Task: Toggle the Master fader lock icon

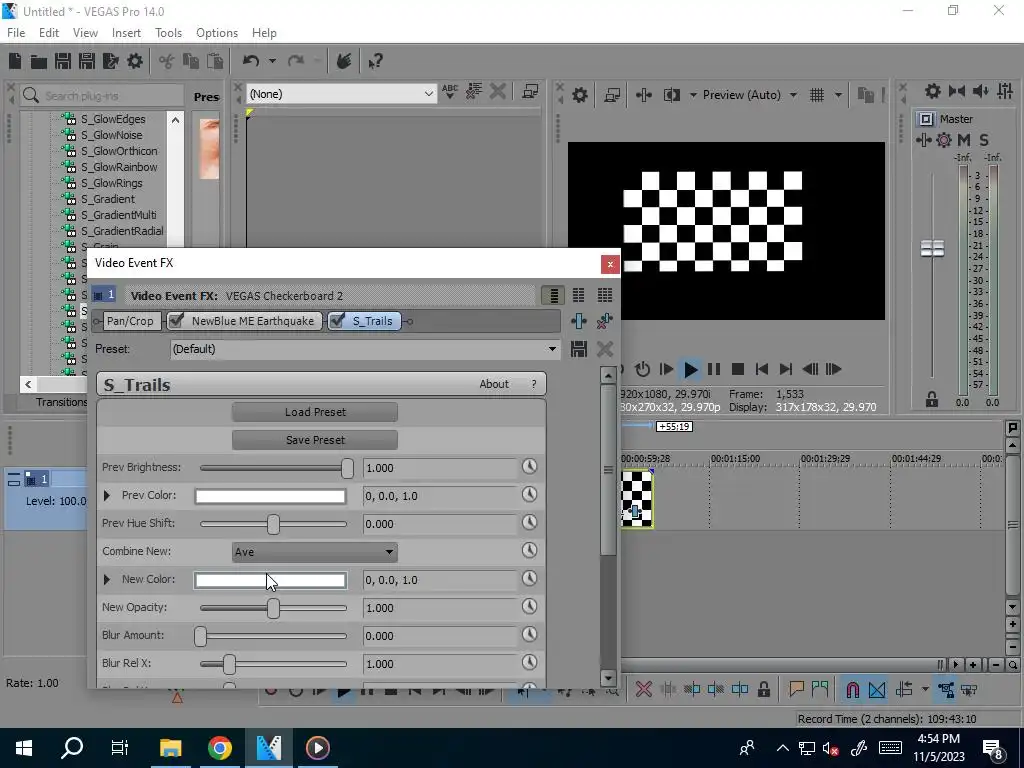Action: pos(932,400)
